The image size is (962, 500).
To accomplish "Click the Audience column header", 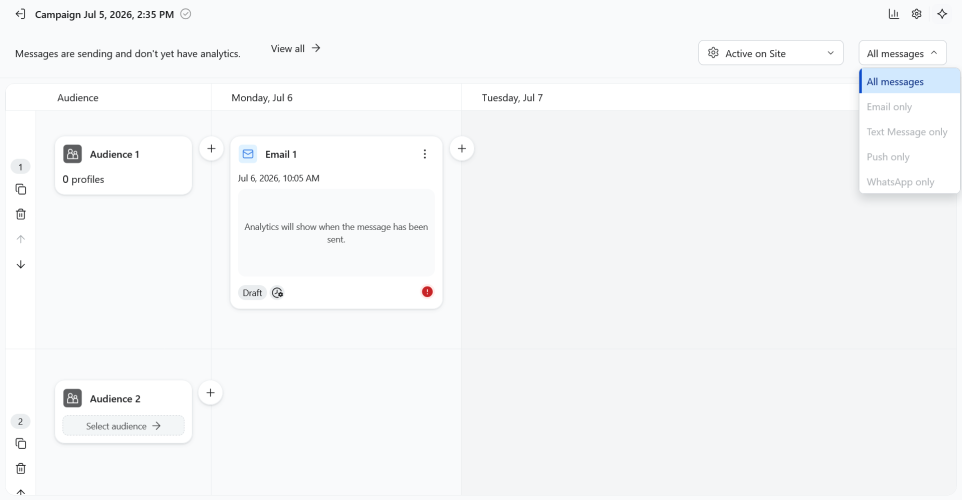I will pos(78,98).
